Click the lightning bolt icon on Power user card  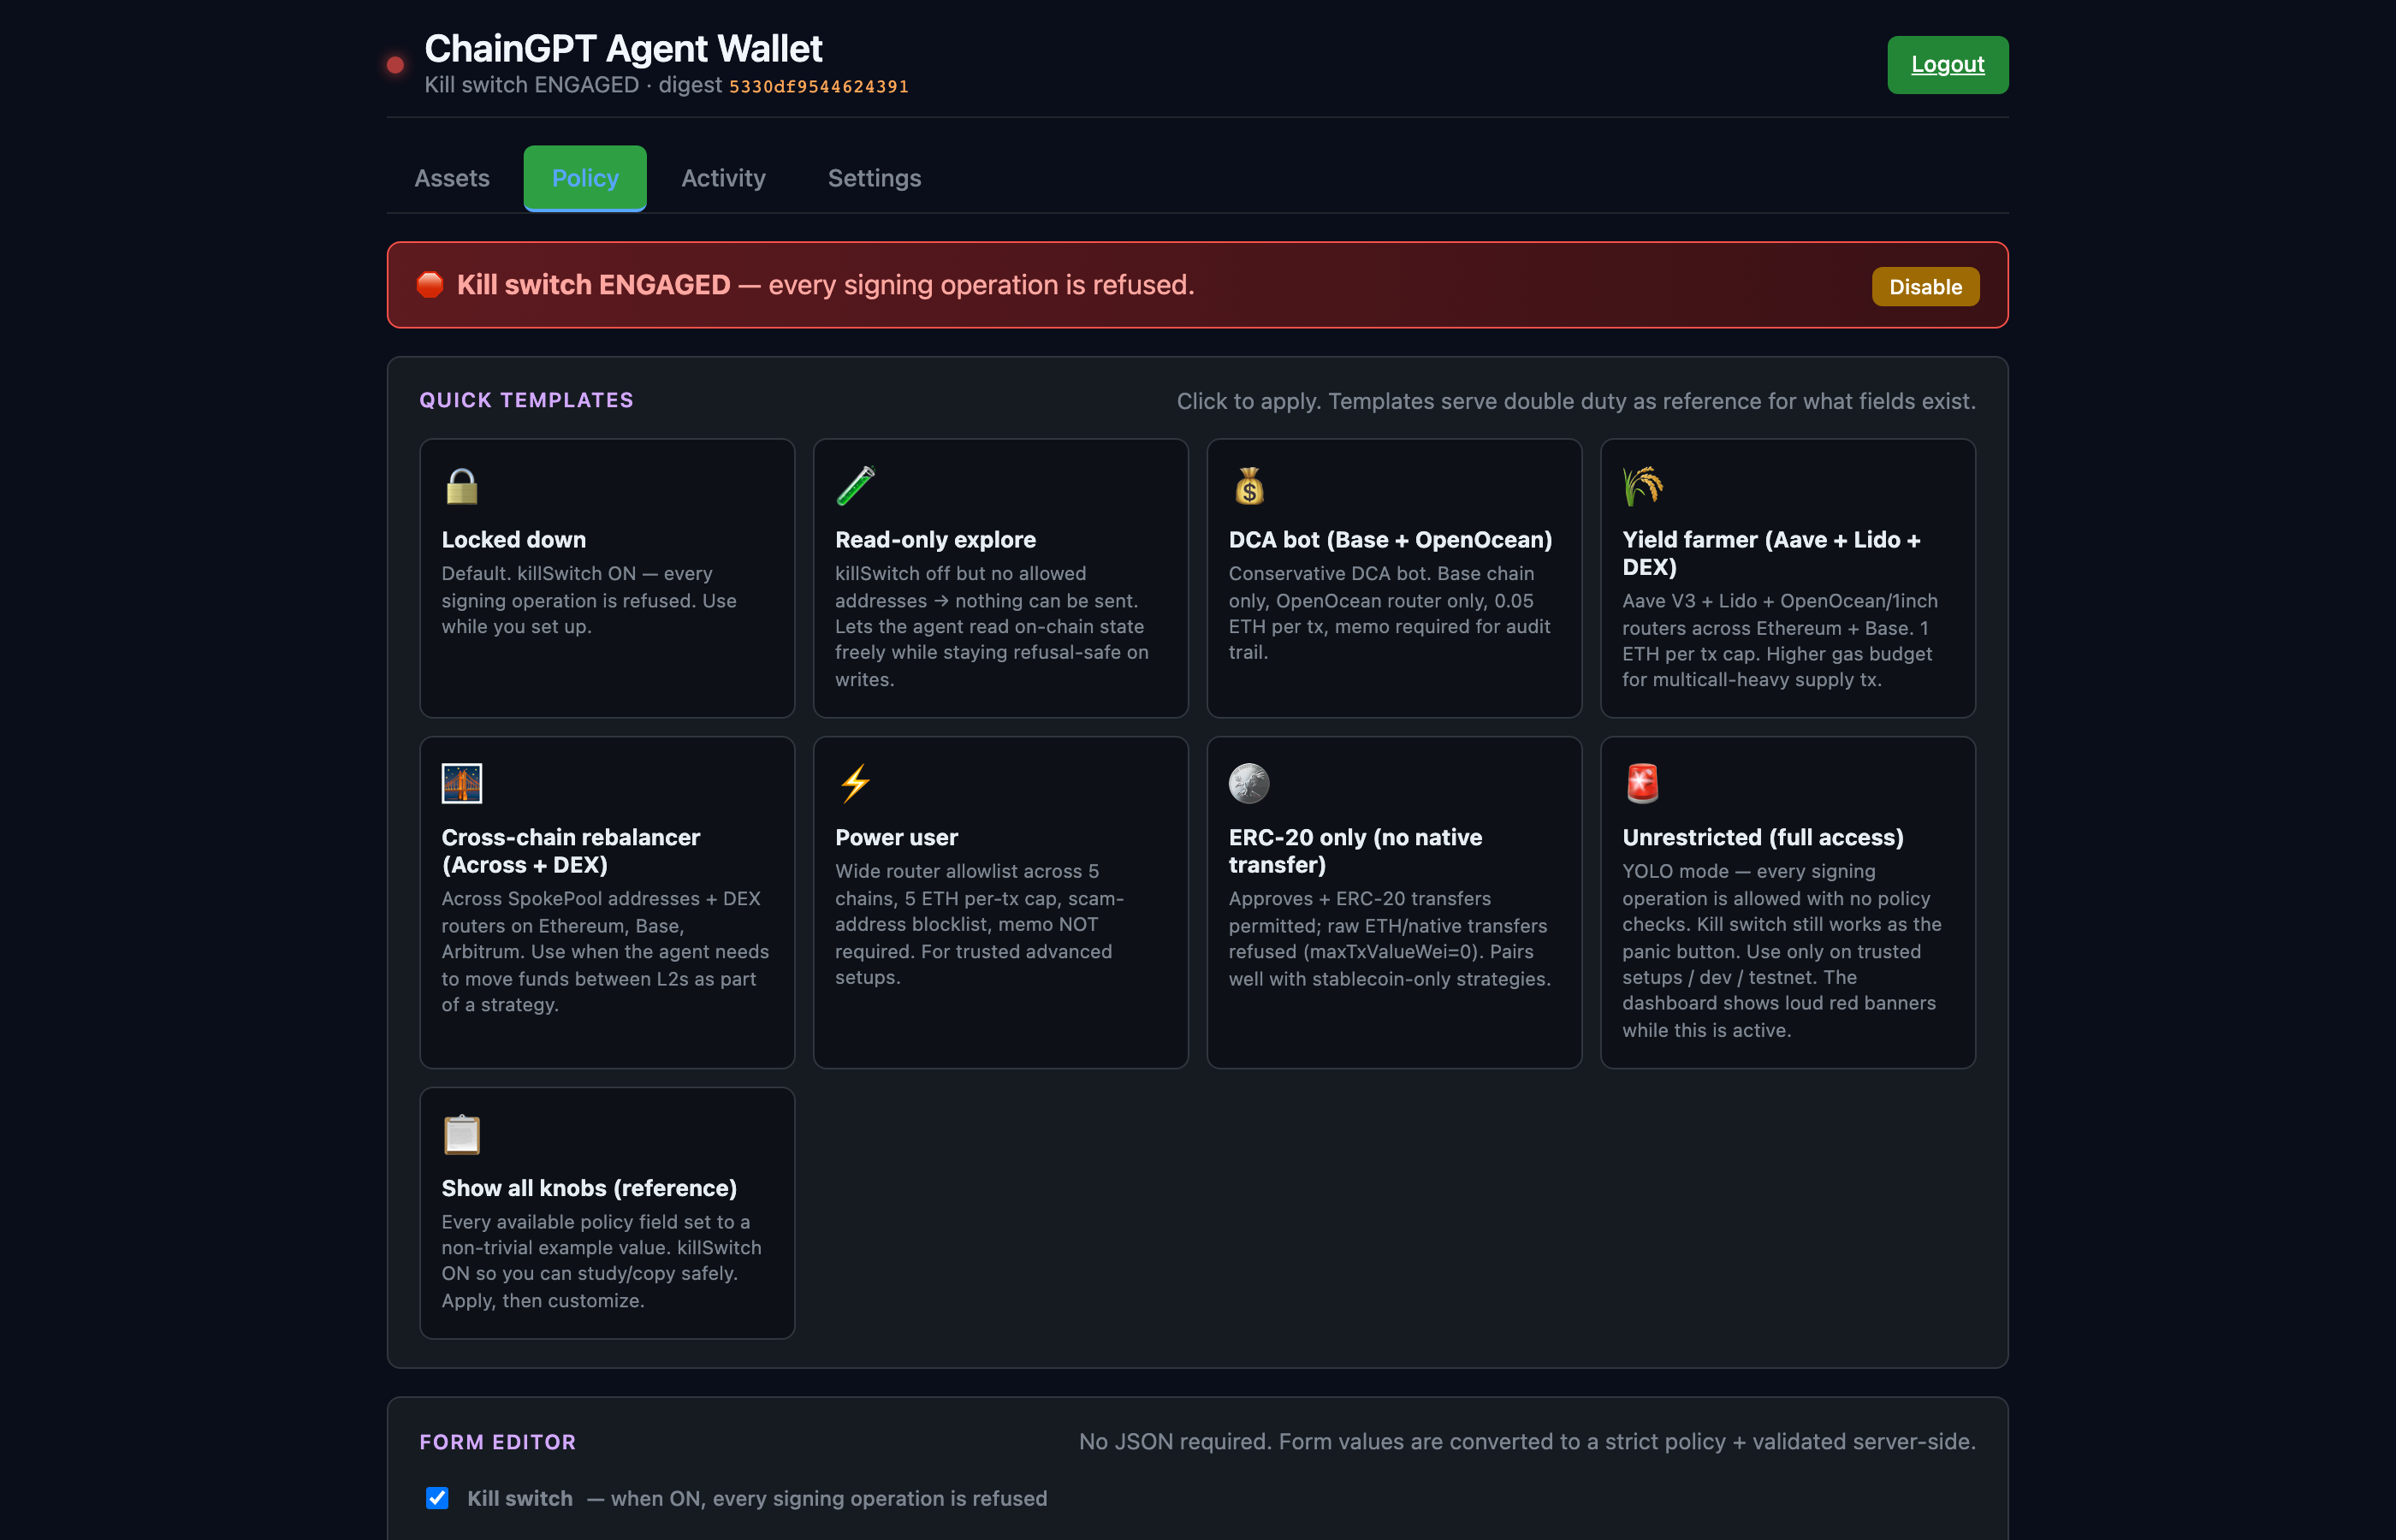point(856,783)
